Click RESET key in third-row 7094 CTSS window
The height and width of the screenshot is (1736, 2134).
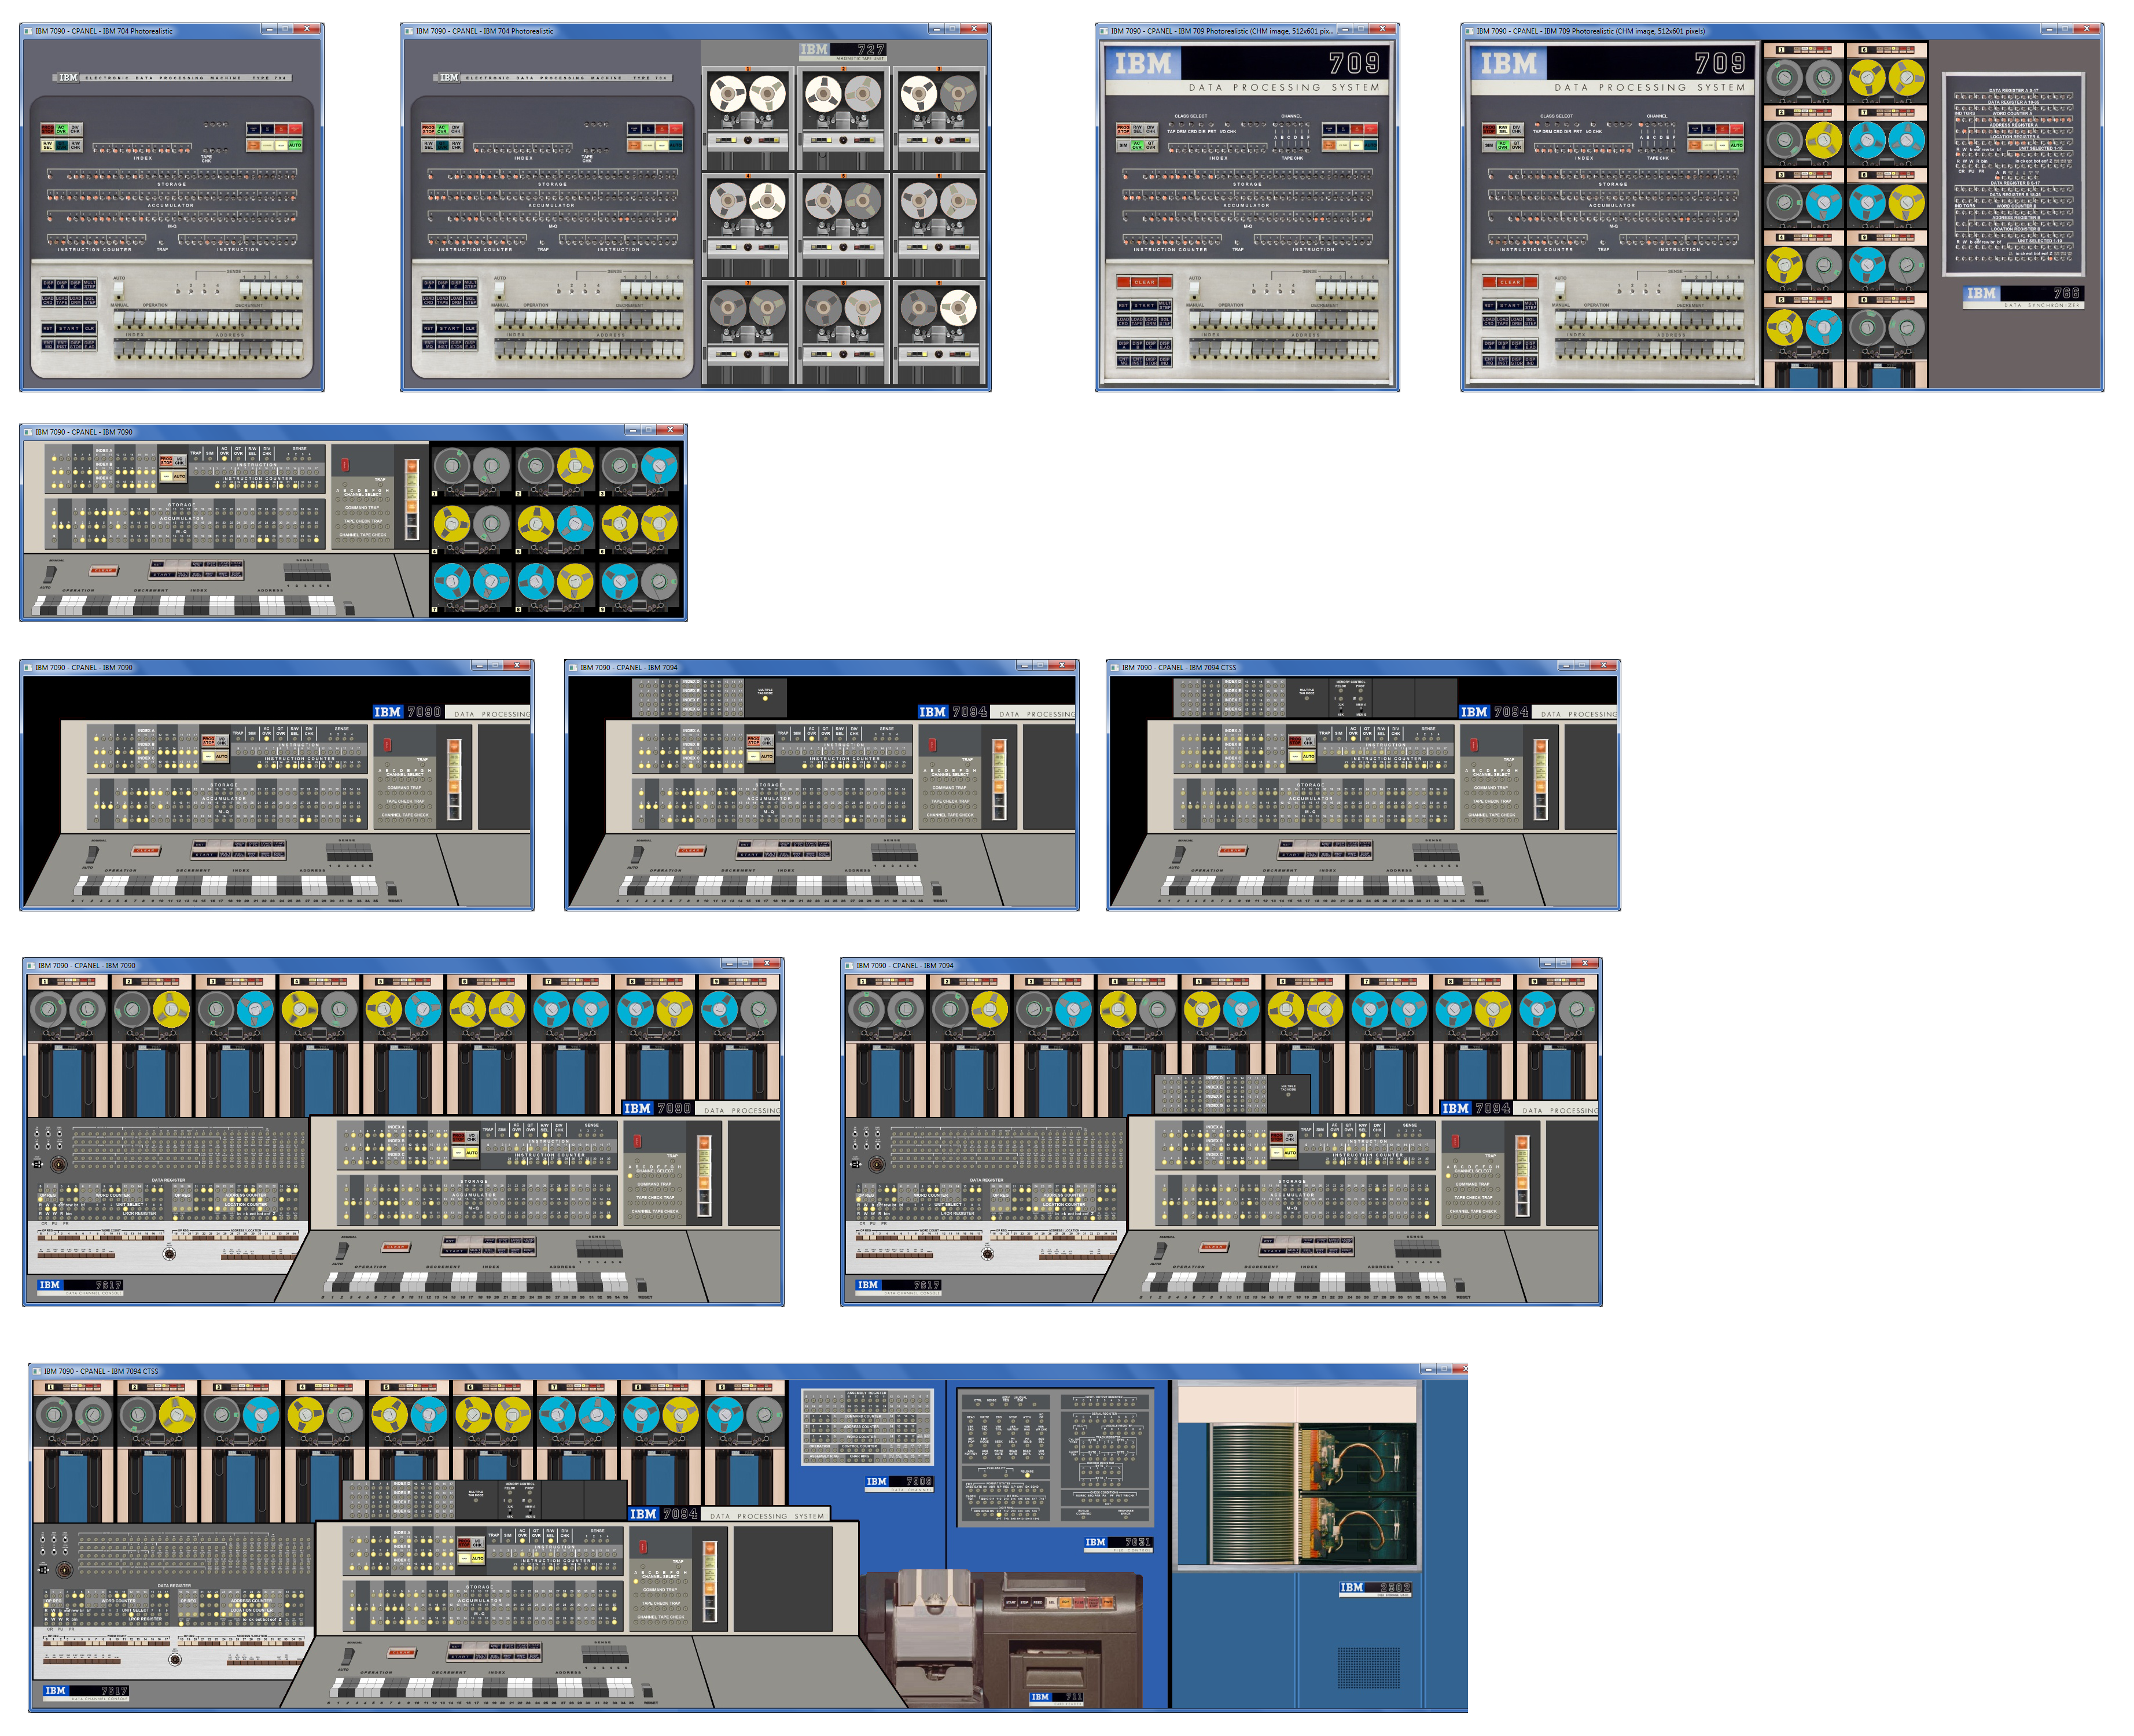coord(1479,888)
